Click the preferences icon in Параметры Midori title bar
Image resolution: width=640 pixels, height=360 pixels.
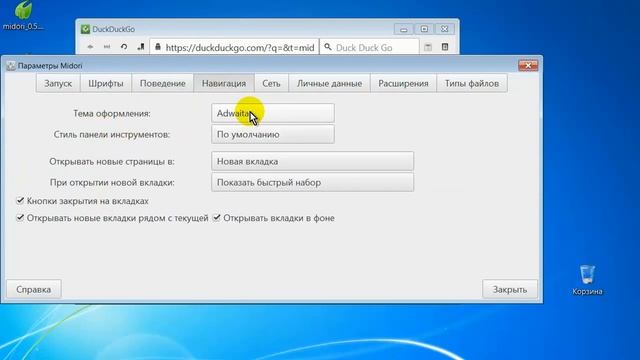pyautogui.click(x=11, y=66)
